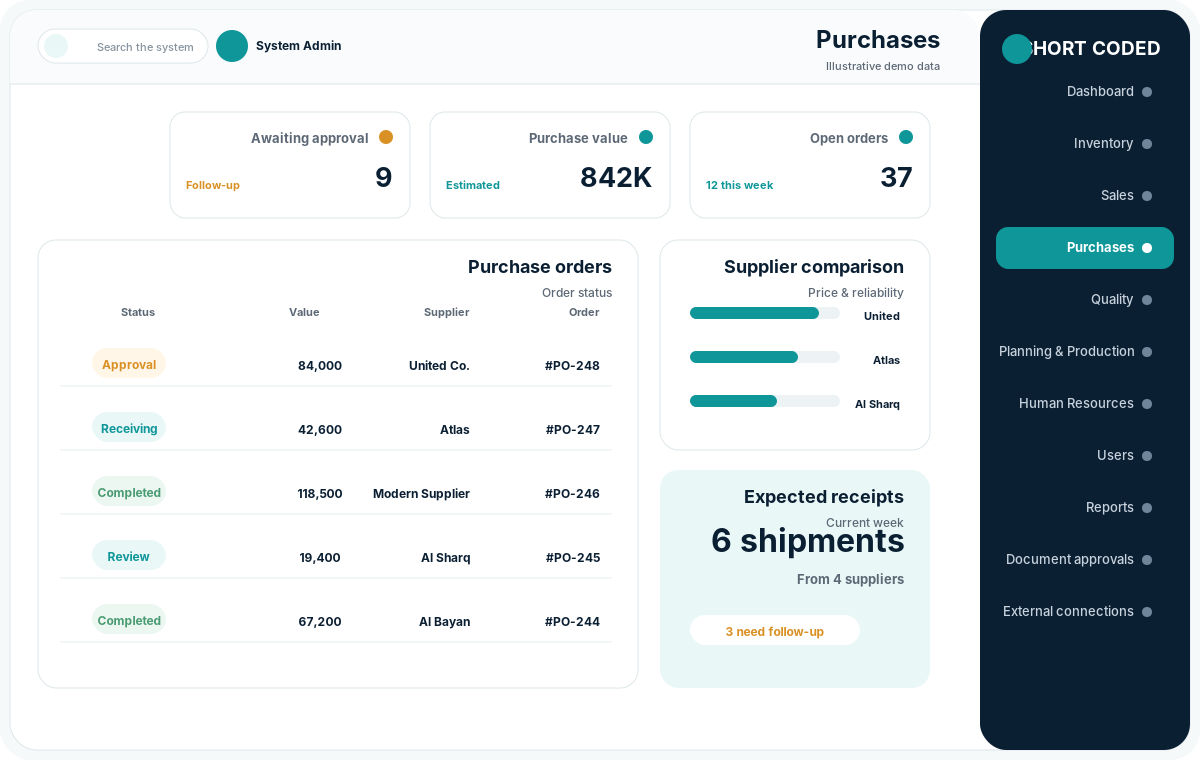Click the Short Coded logo circle
The height and width of the screenshot is (760, 1200).
click(x=1017, y=49)
